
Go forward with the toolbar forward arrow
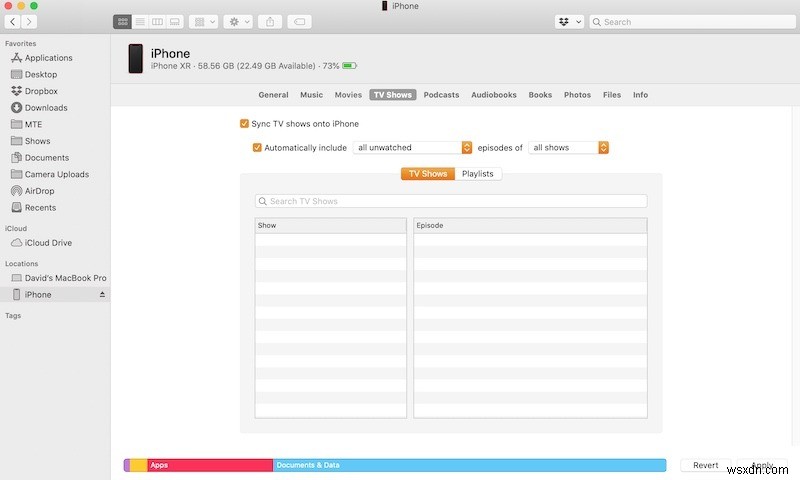(29, 22)
